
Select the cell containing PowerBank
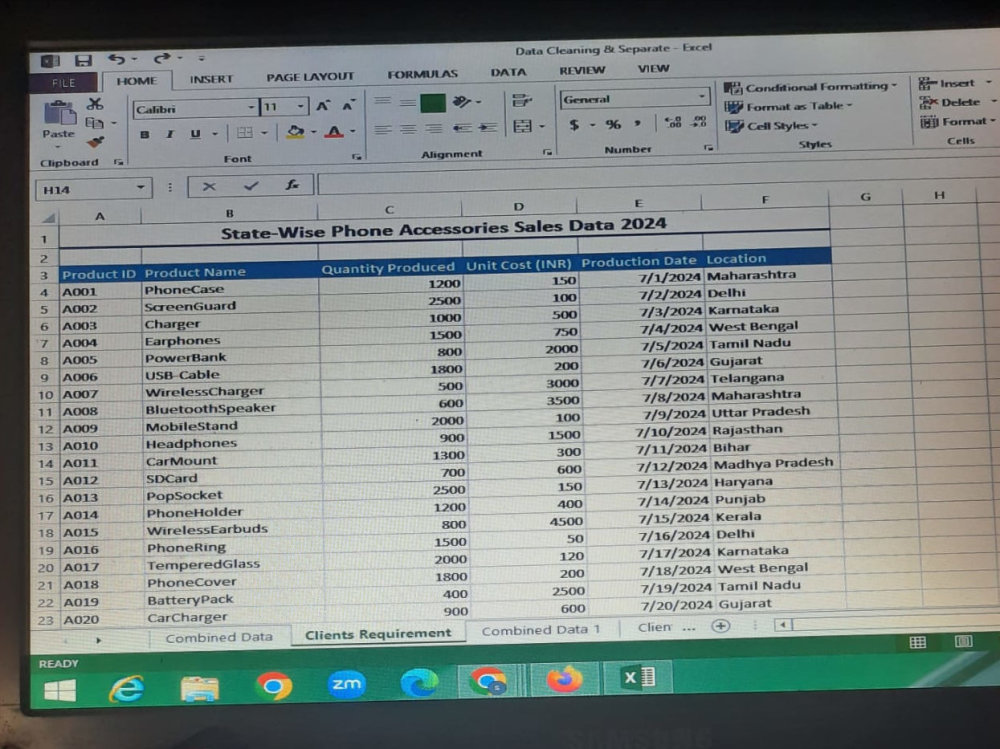click(231, 358)
